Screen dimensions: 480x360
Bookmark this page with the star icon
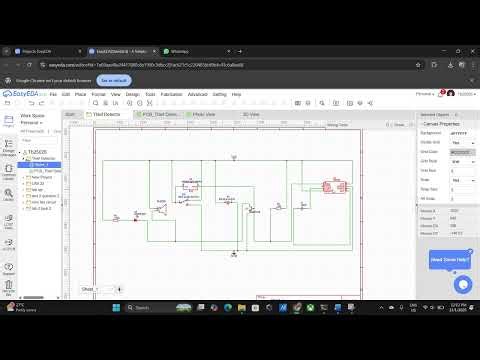[x=418, y=65]
